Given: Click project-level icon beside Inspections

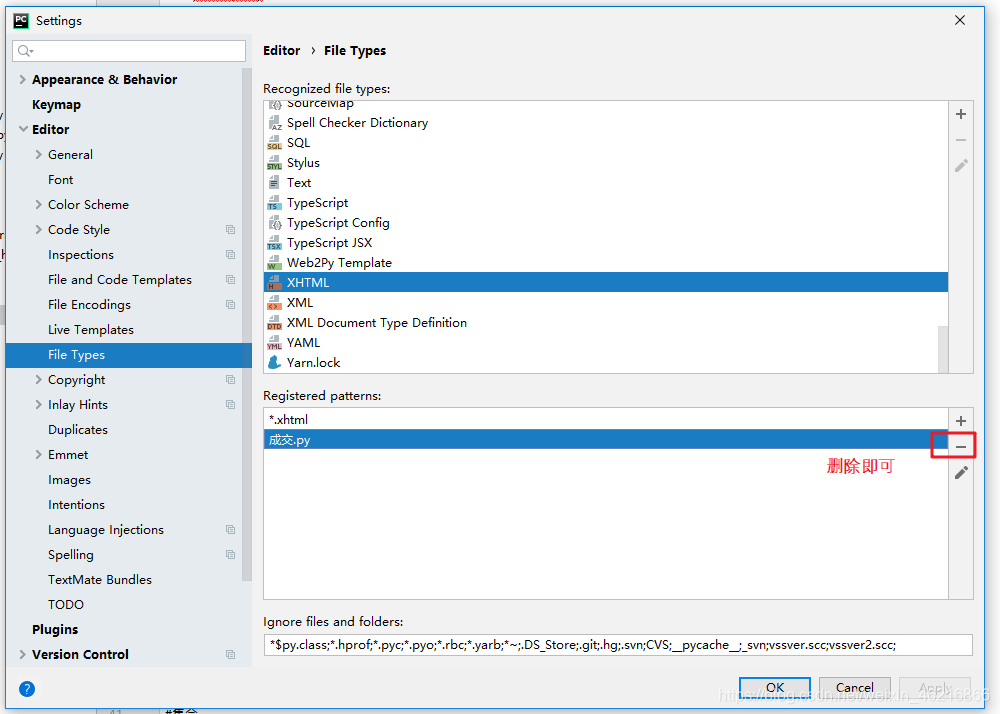Looking at the screenshot, I should (x=230, y=254).
